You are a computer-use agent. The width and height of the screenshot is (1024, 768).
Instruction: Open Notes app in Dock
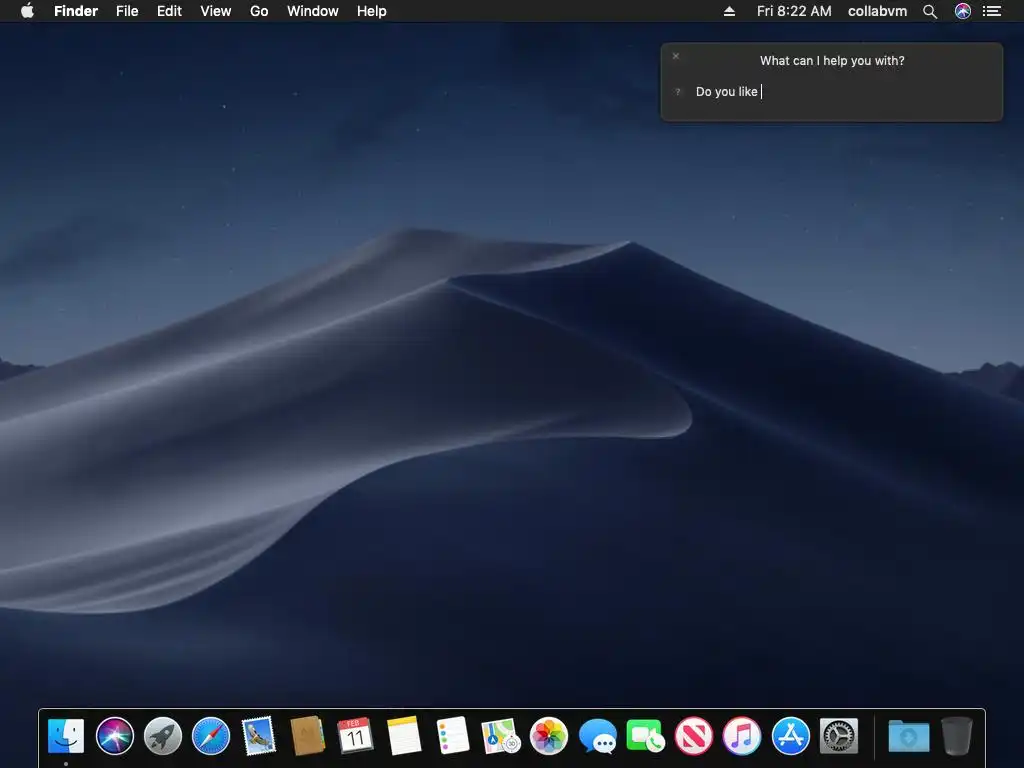pyautogui.click(x=404, y=736)
